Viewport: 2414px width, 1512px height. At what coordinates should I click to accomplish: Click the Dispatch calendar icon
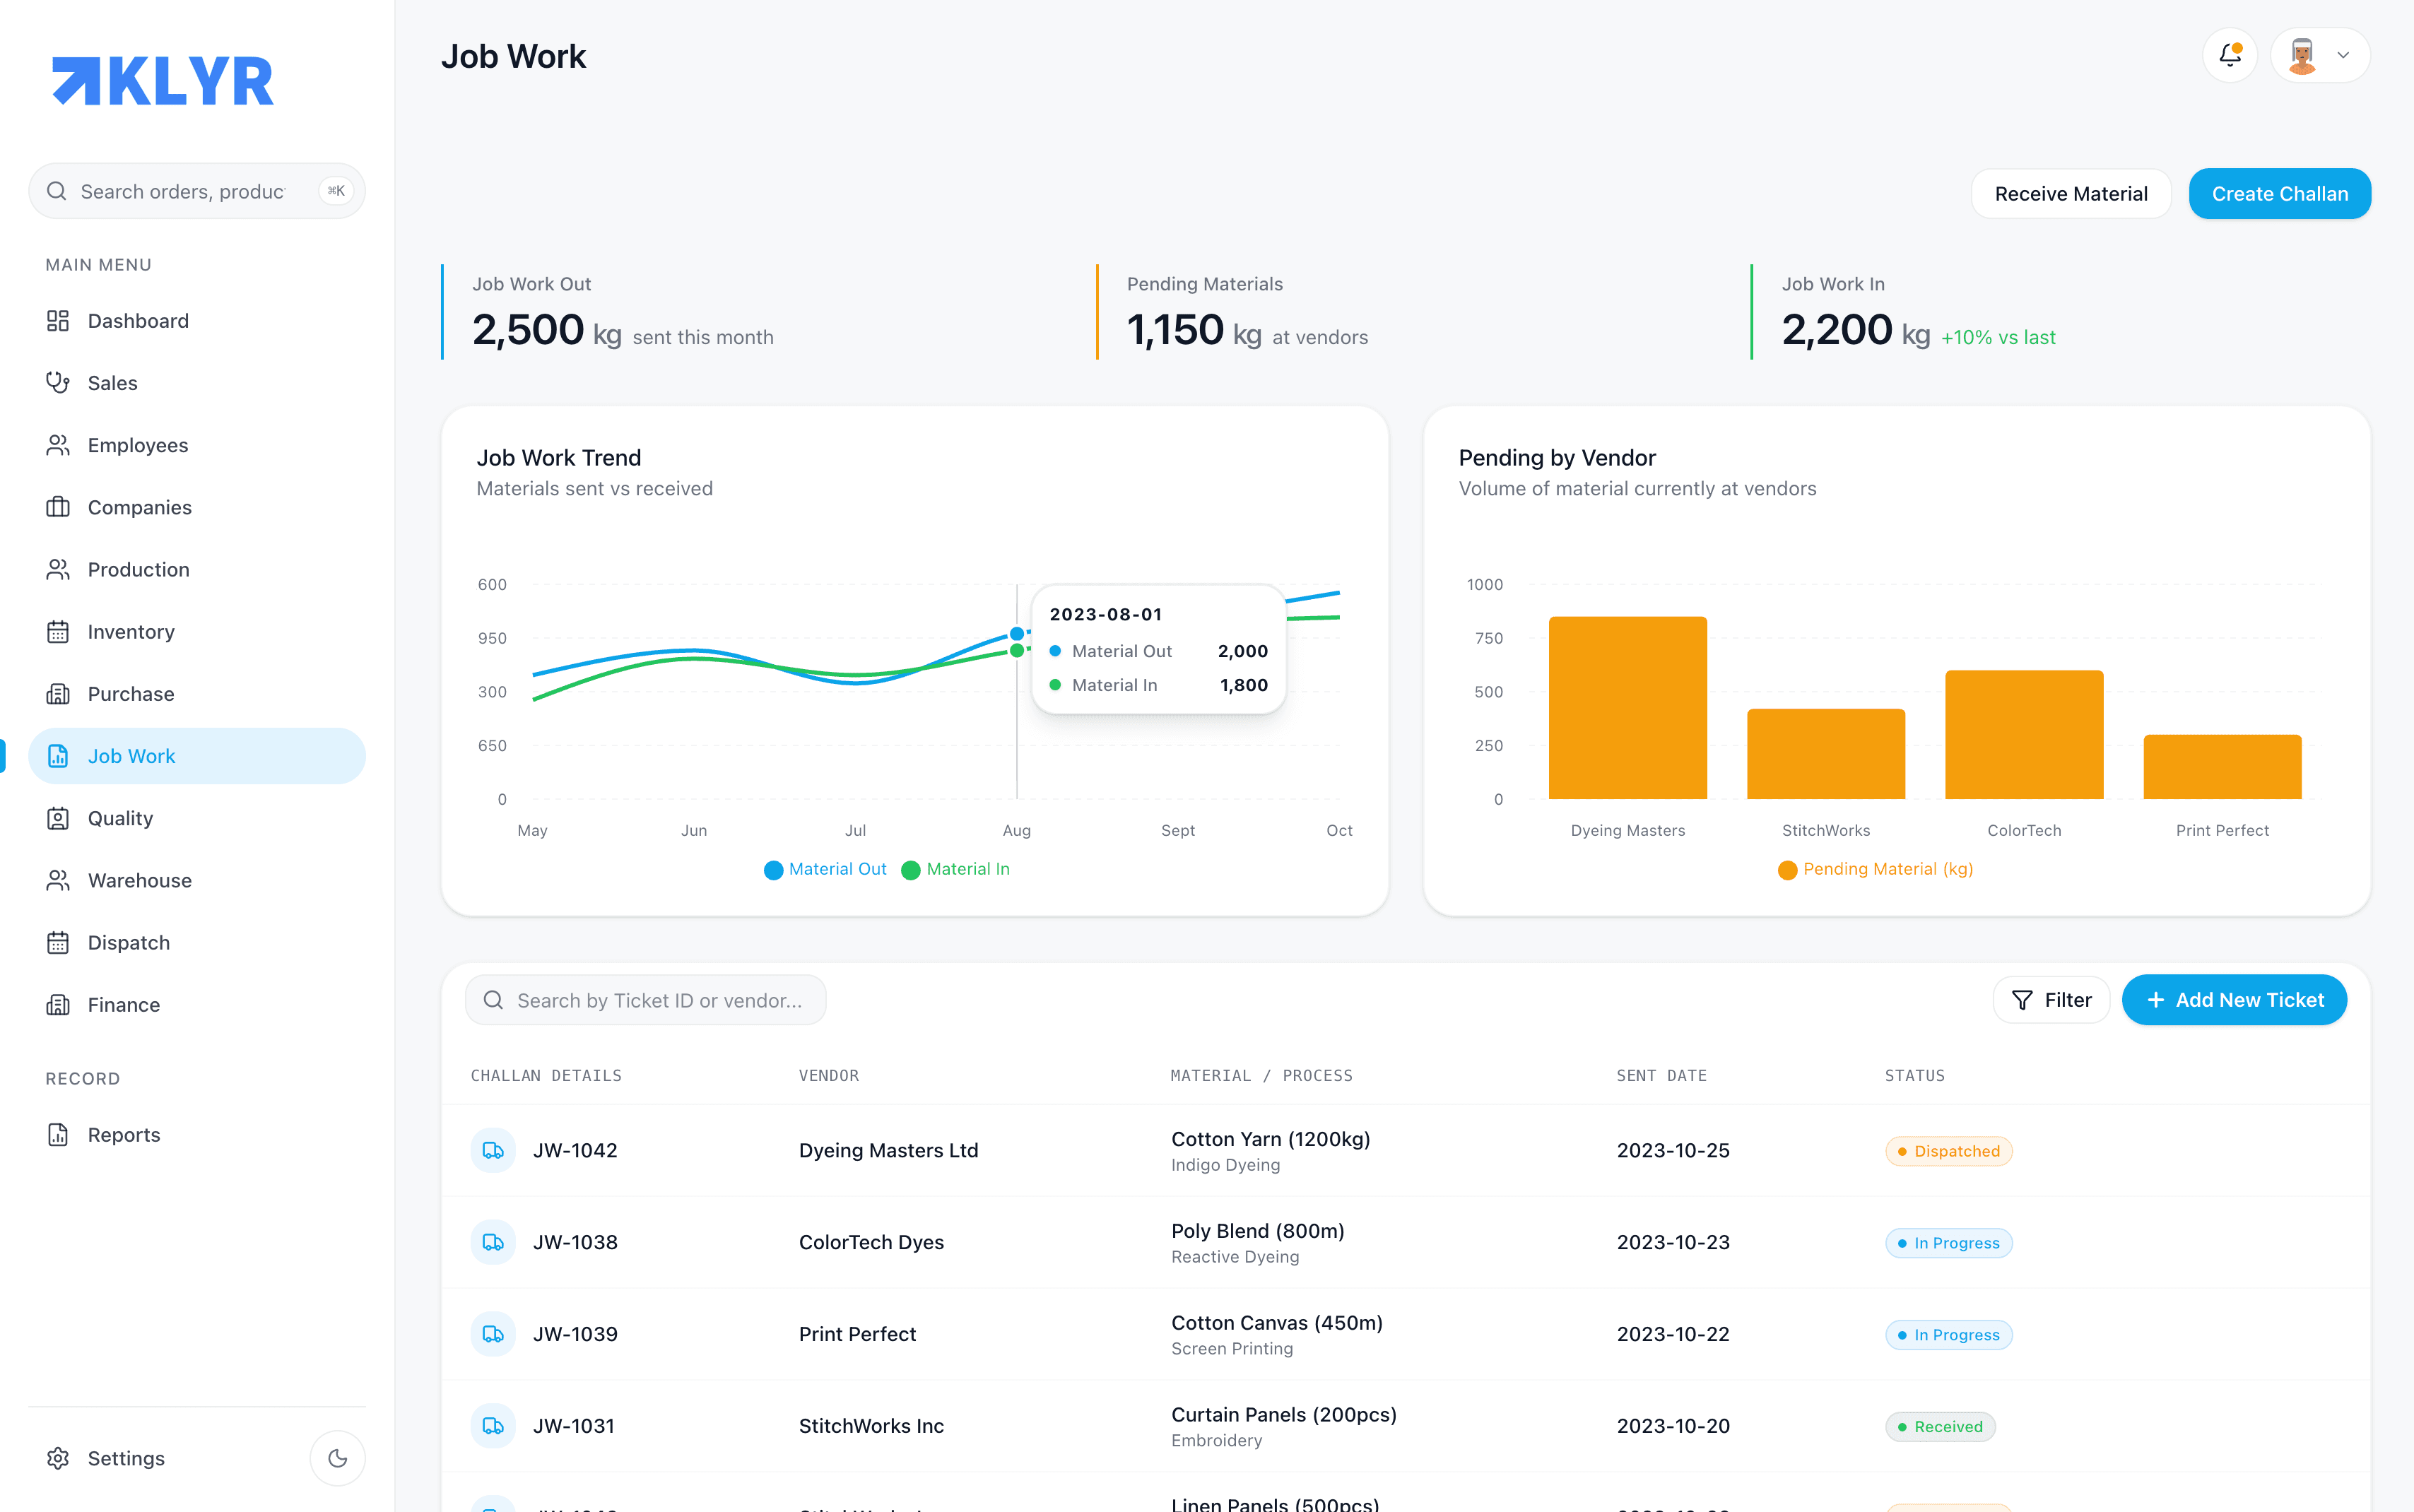tap(58, 943)
